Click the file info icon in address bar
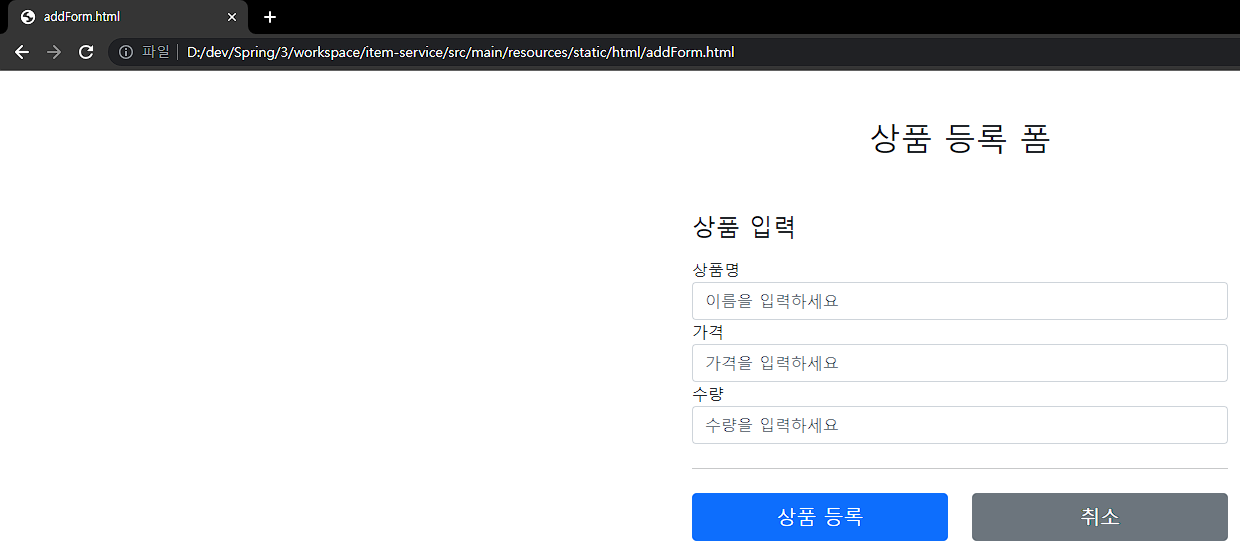 pos(126,52)
